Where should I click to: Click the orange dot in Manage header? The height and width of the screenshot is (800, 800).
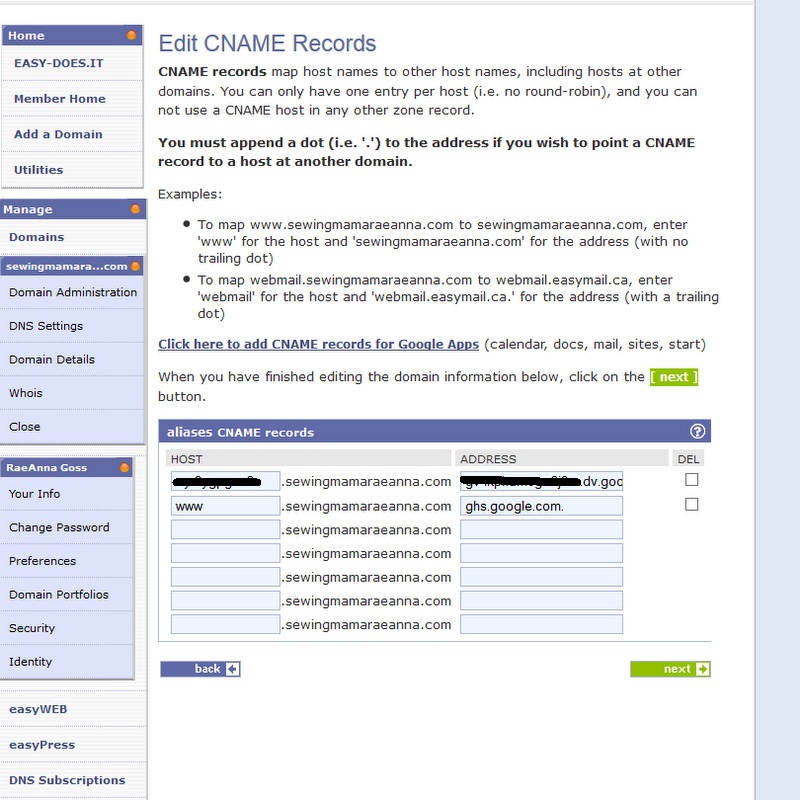pyautogui.click(x=135, y=209)
